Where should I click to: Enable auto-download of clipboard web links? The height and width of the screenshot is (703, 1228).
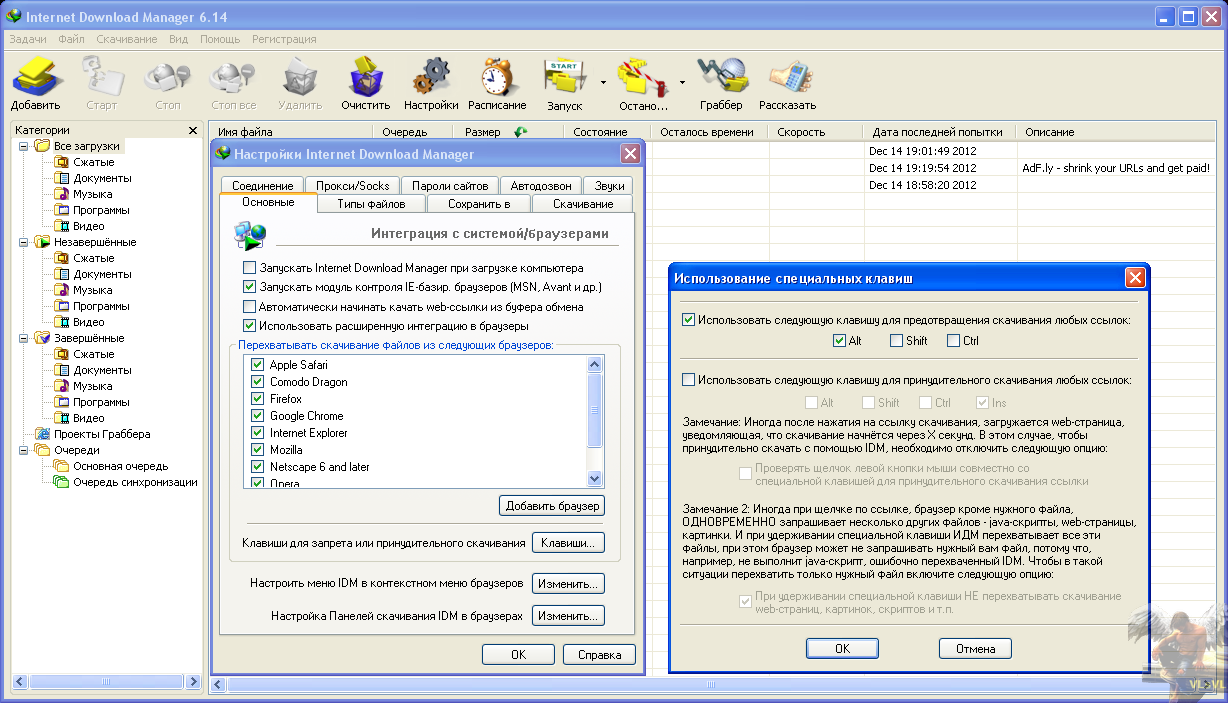(x=250, y=307)
